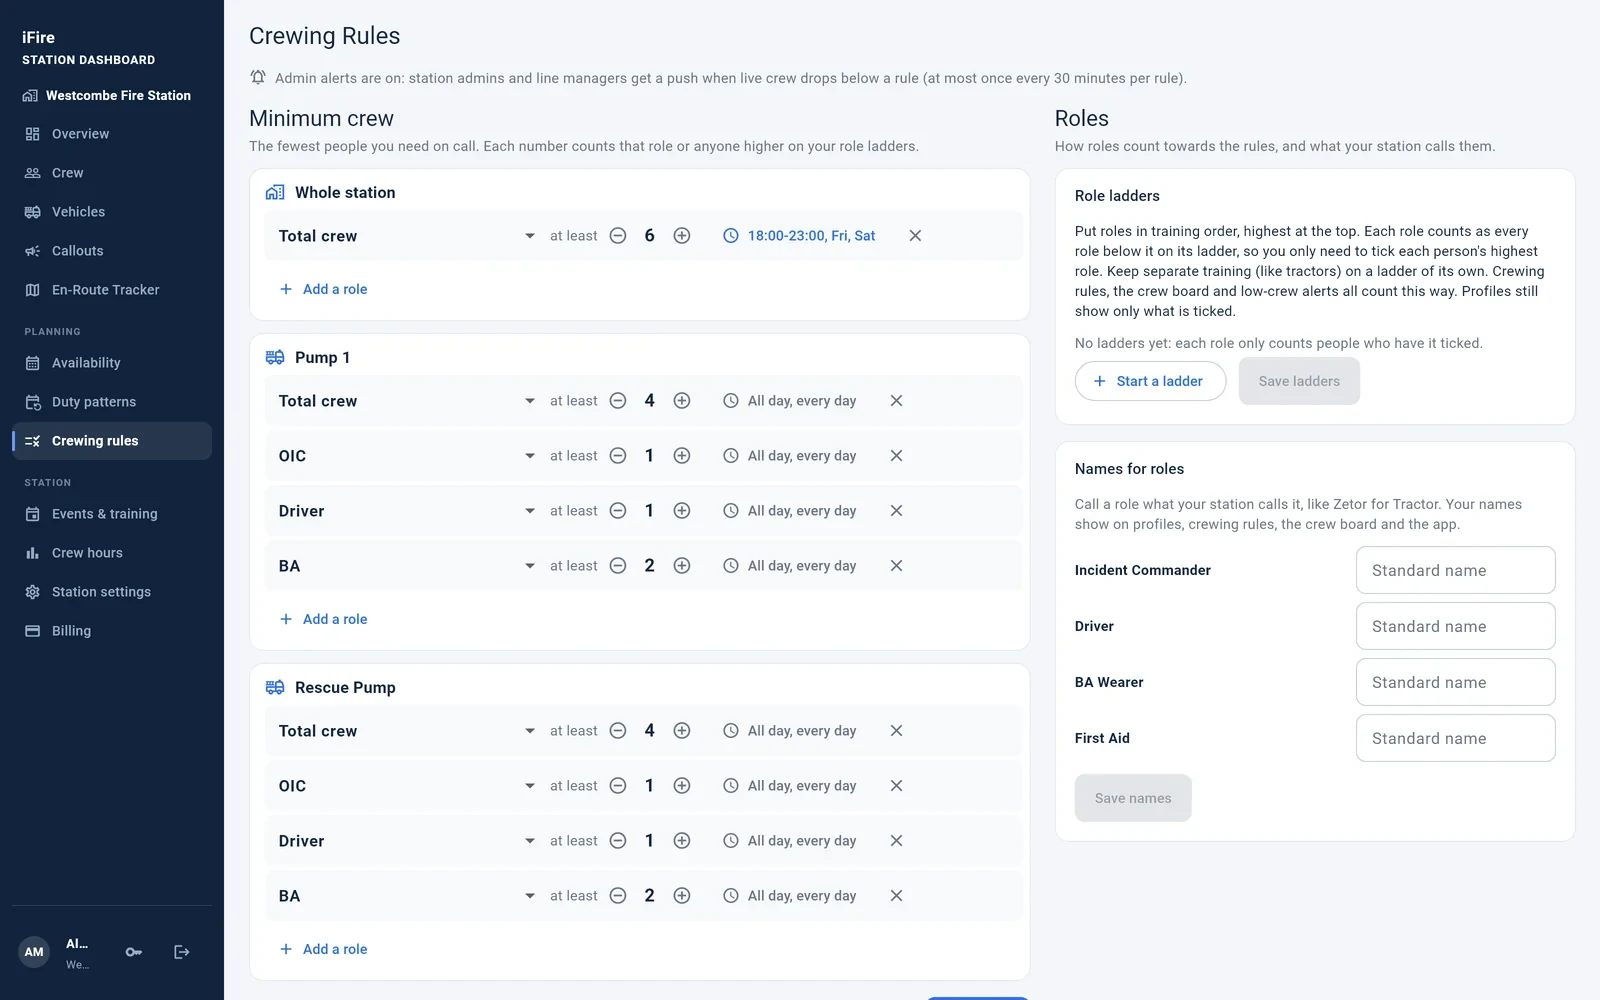This screenshot has height=1000, width=1600.
Task: Go to Overview in the sidebar
Action: click(x=112, y=134)
